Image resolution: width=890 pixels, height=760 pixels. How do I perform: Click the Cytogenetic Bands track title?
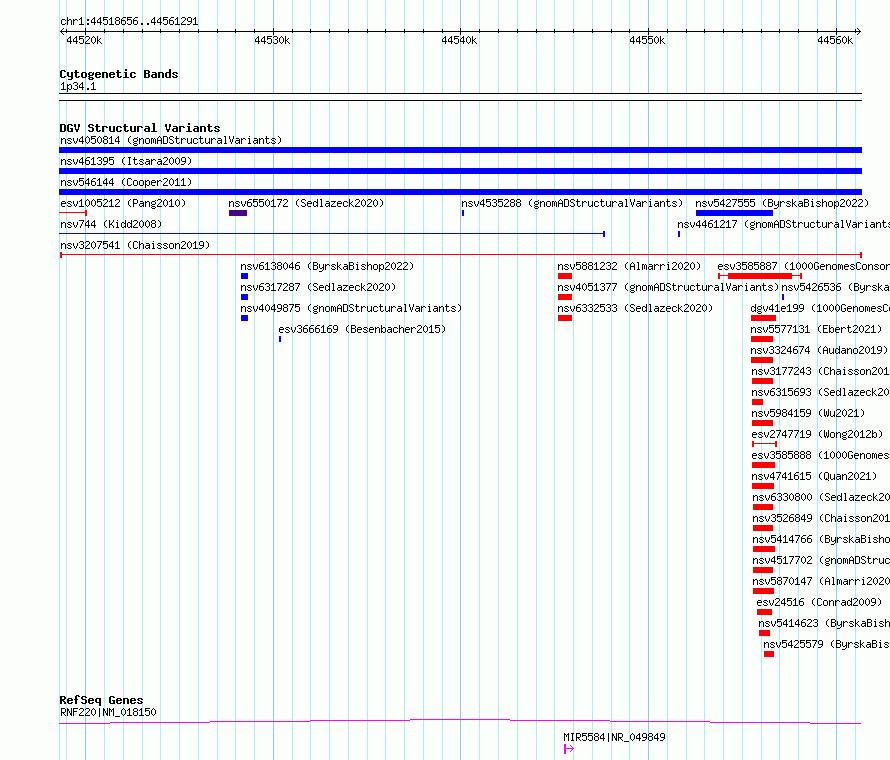119,74
